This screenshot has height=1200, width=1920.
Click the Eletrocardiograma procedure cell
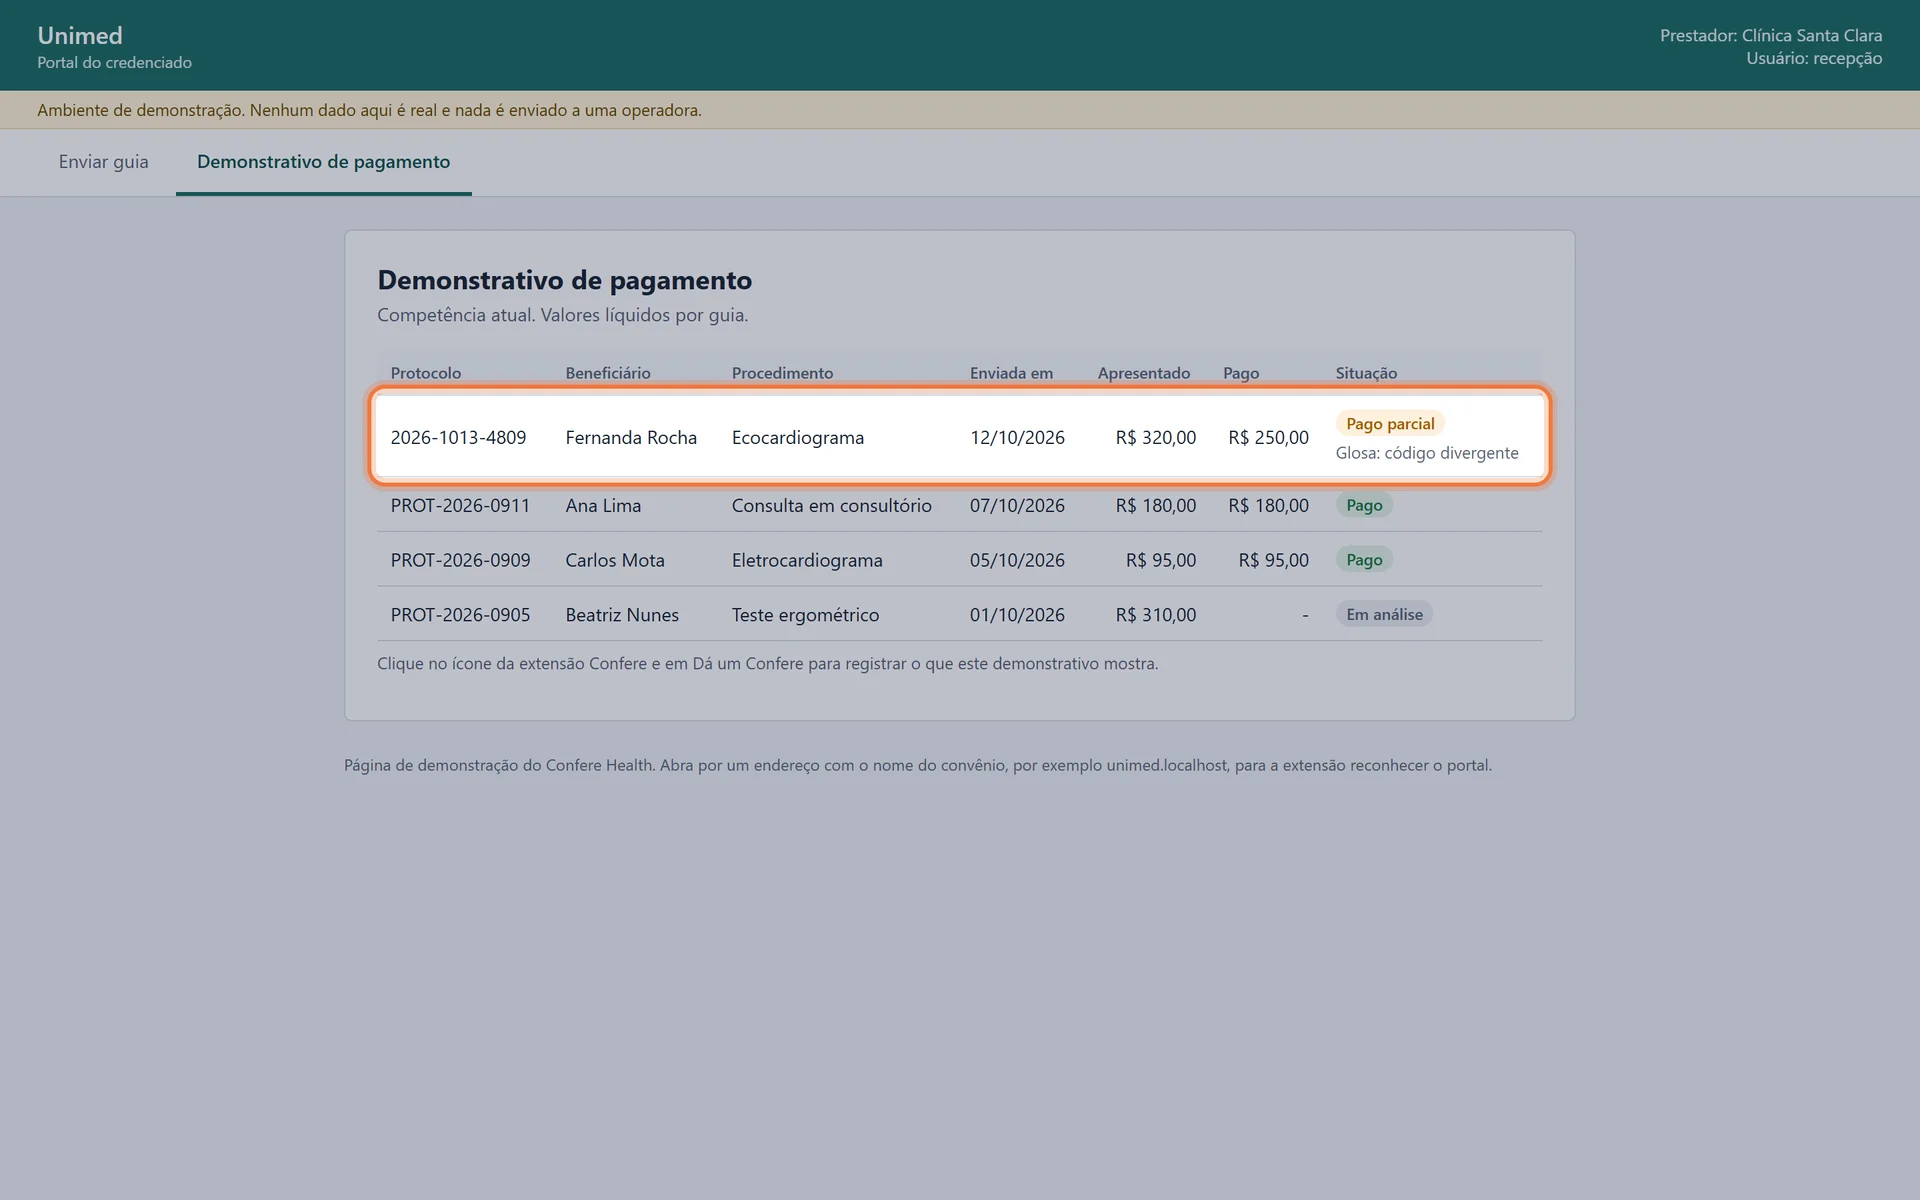807,560
